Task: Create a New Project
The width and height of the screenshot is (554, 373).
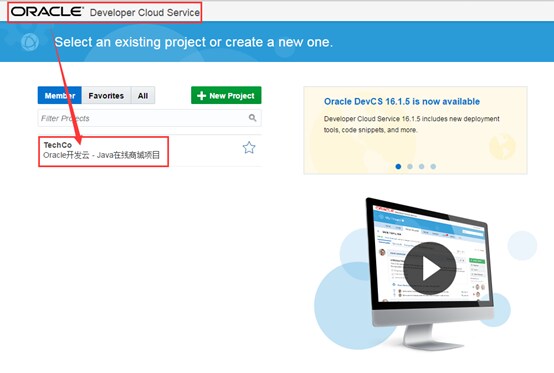Action: [x=226, y=95]
